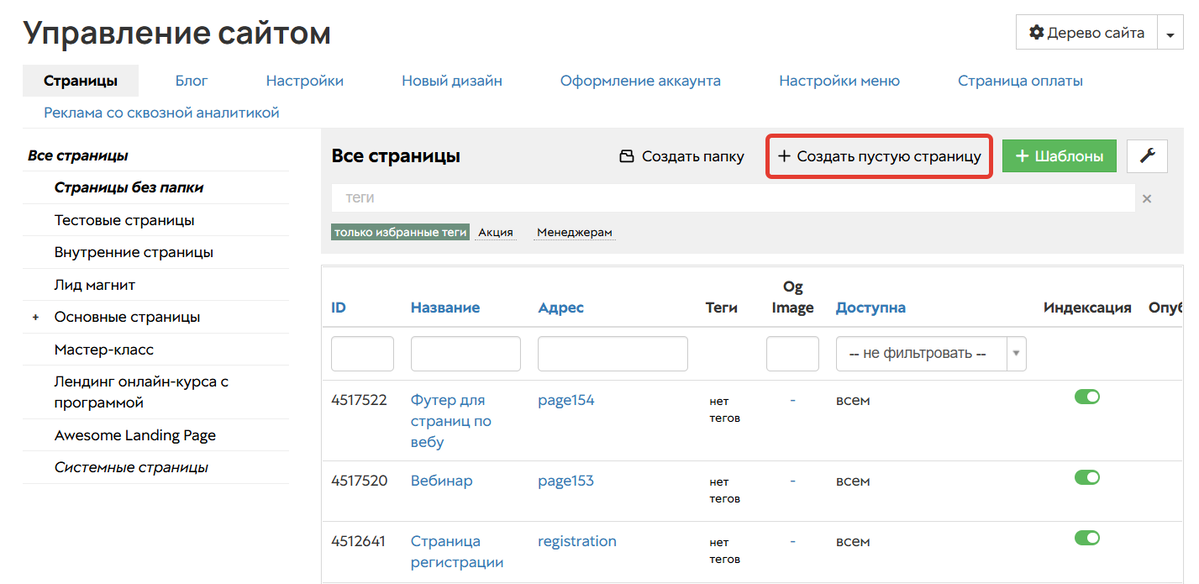
Task: Open Тестовые страницы folder
Action: [124, 220]
